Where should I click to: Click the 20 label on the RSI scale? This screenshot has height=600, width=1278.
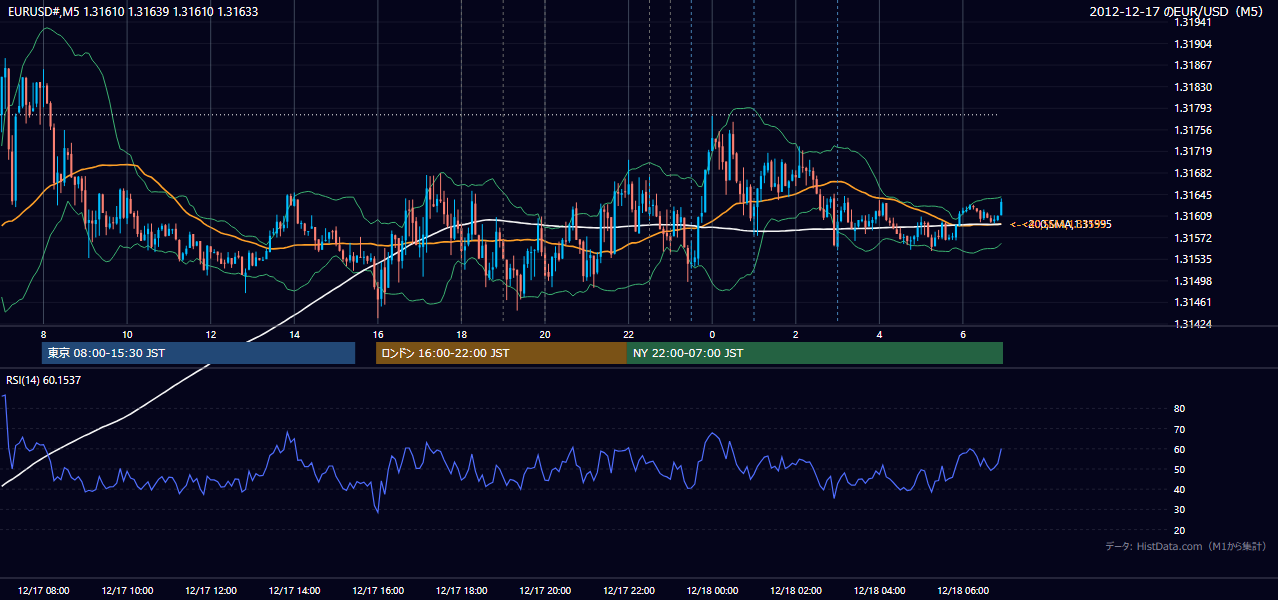point(1179,530)
